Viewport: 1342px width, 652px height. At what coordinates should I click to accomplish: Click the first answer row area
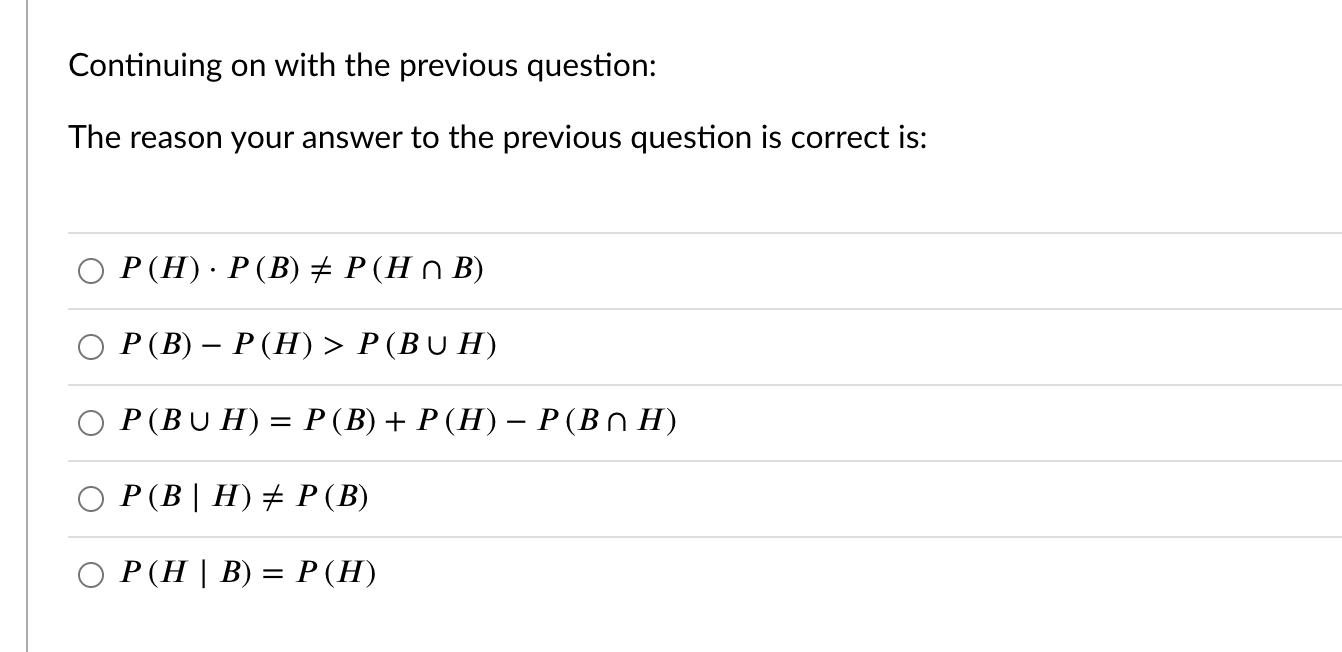(x=600, y=269)
